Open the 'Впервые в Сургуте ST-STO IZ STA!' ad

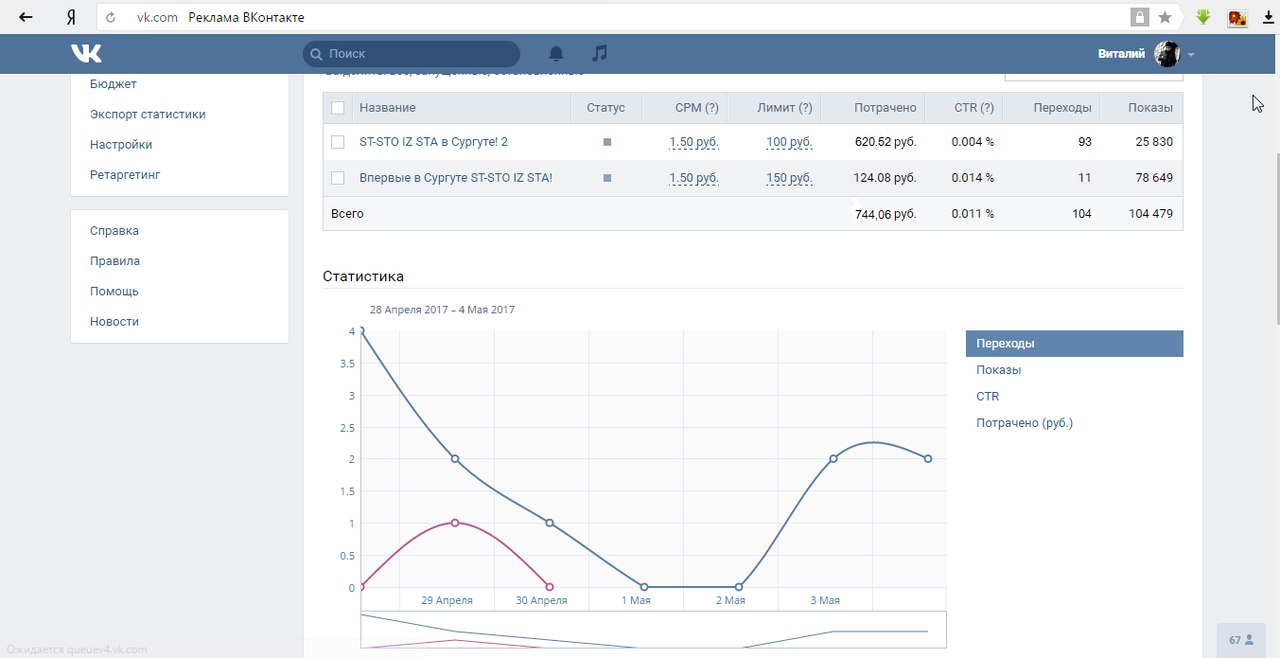[x=455, y=178]
